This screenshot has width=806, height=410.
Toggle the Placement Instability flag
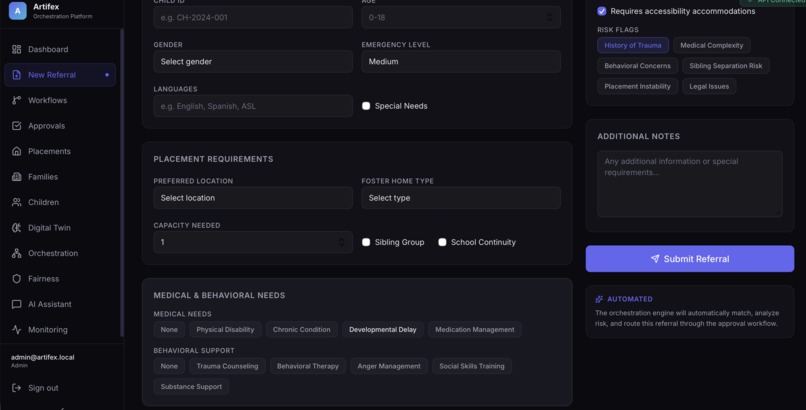[x=637, y=86]
